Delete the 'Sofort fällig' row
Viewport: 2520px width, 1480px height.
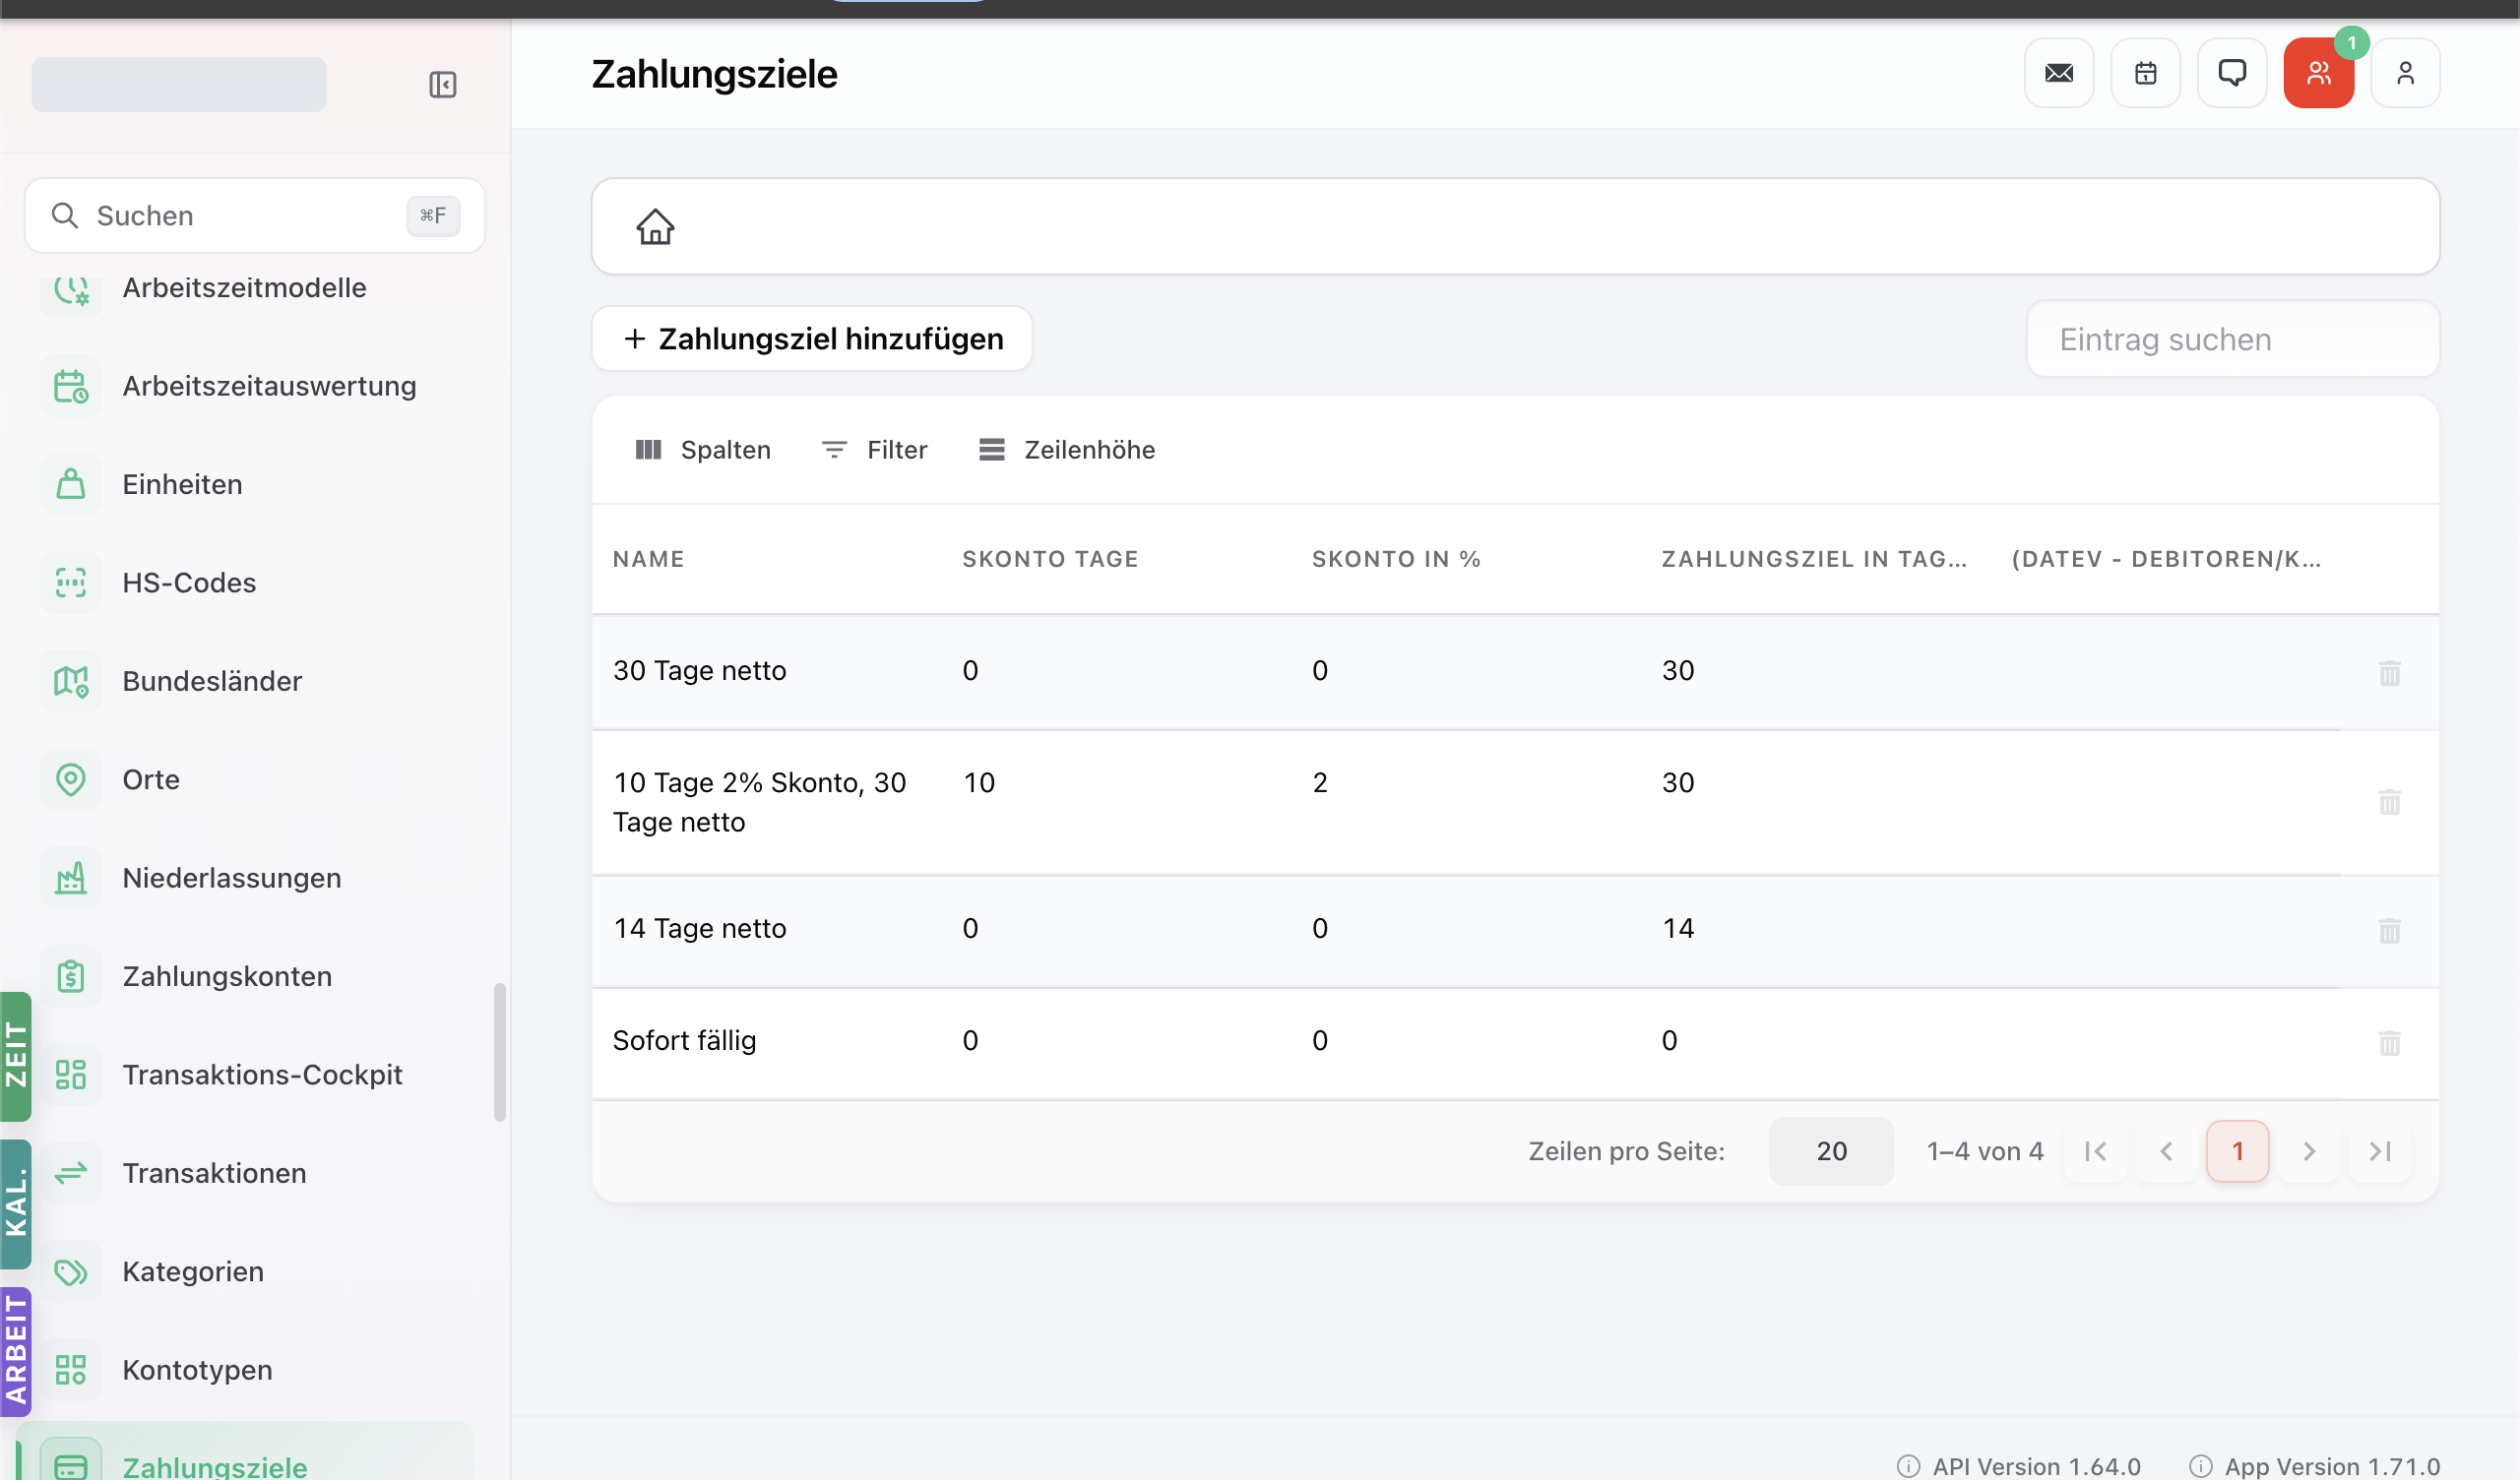[x=2390, y=1043]
